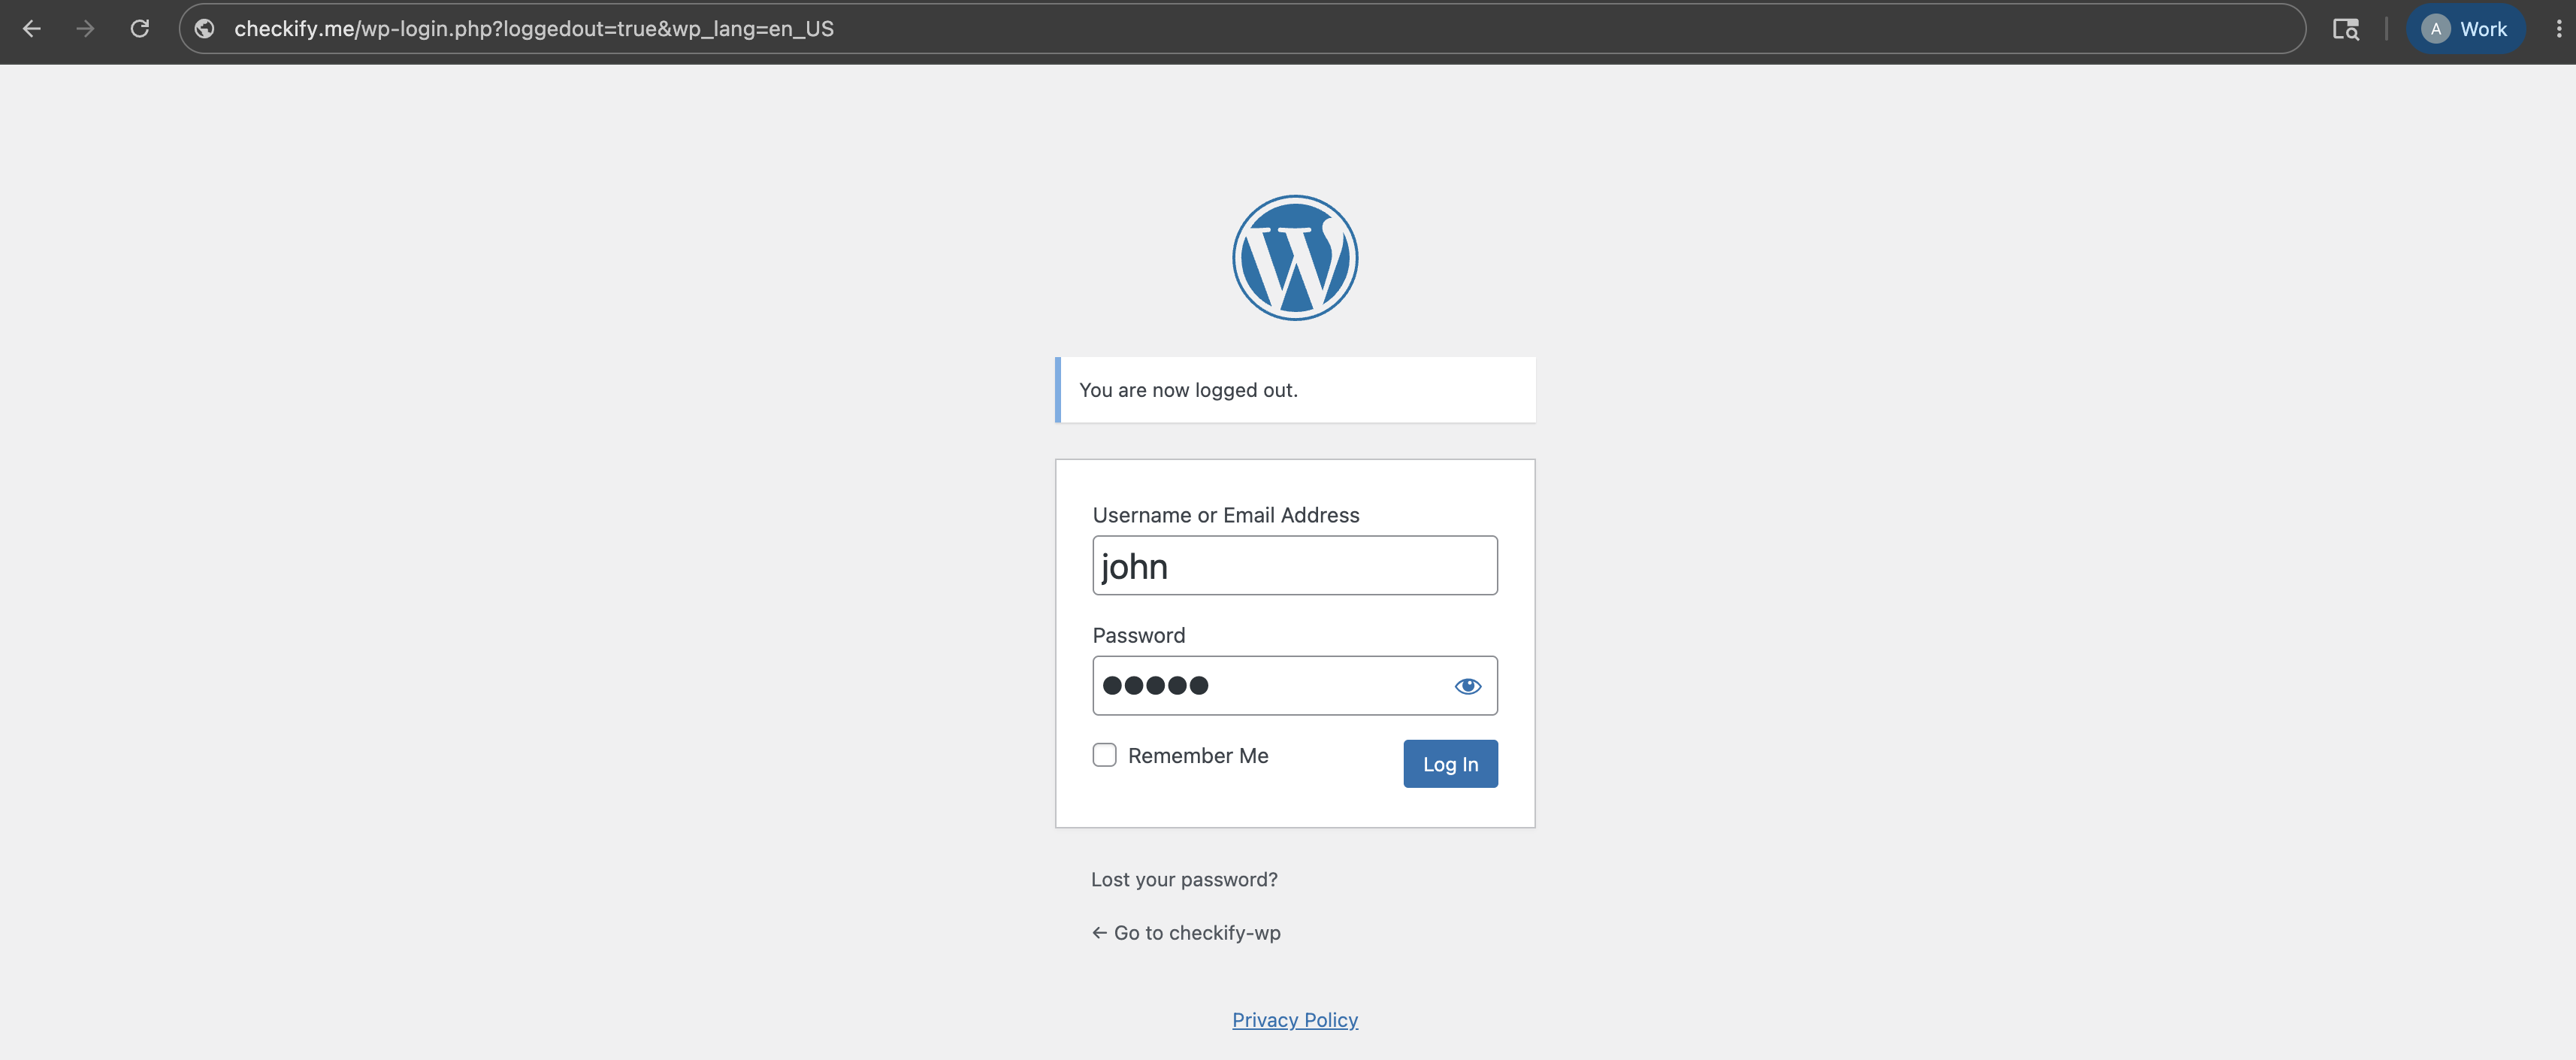2576x1060 pixels.
Task: Click the Username or Email Address field
Action: [1295, 565]
